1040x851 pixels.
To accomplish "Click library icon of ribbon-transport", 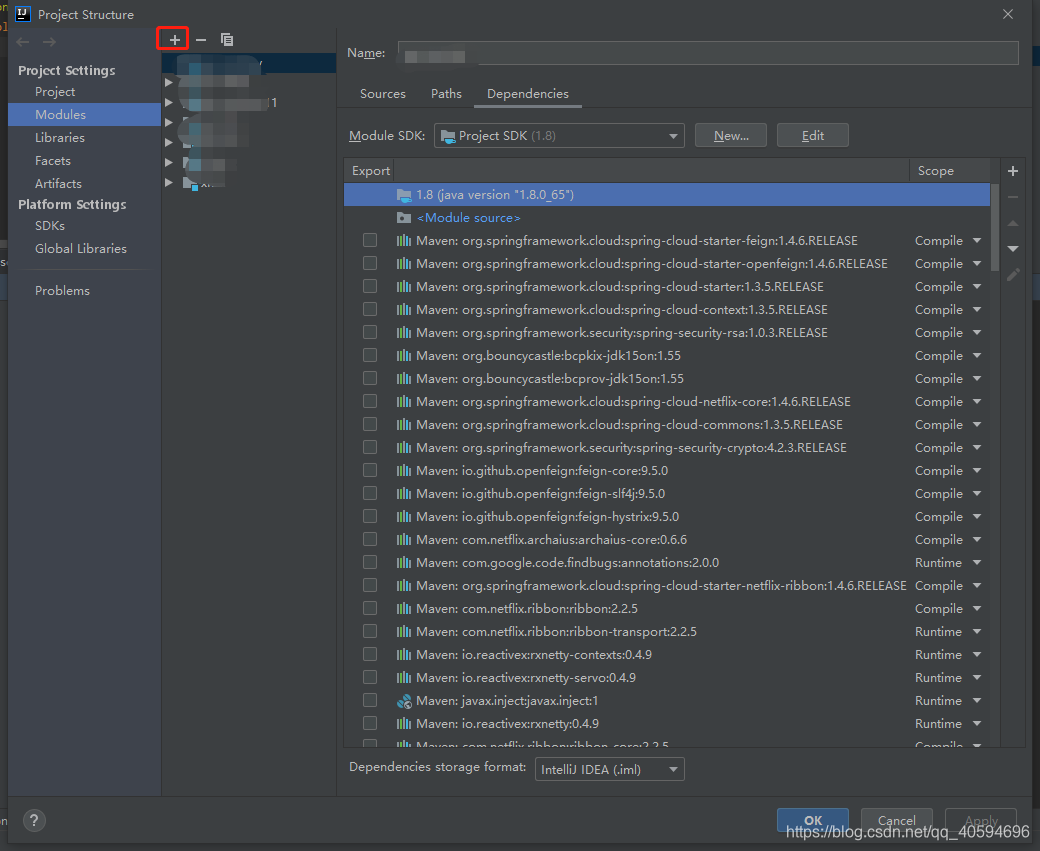I will [404, 631].
